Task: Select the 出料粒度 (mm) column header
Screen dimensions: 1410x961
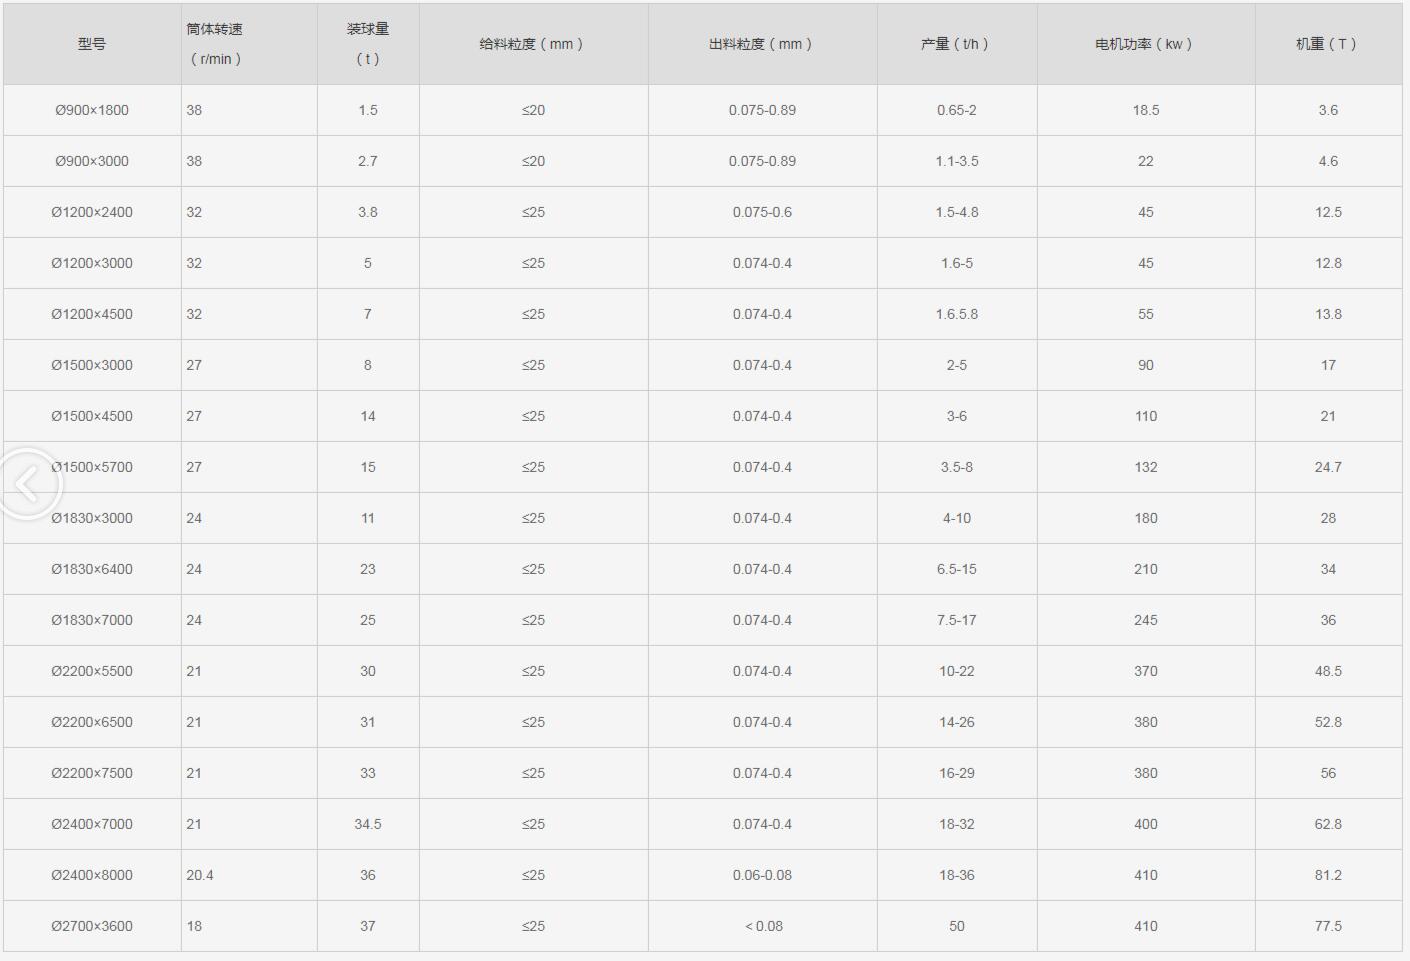Action: (762, 44)
